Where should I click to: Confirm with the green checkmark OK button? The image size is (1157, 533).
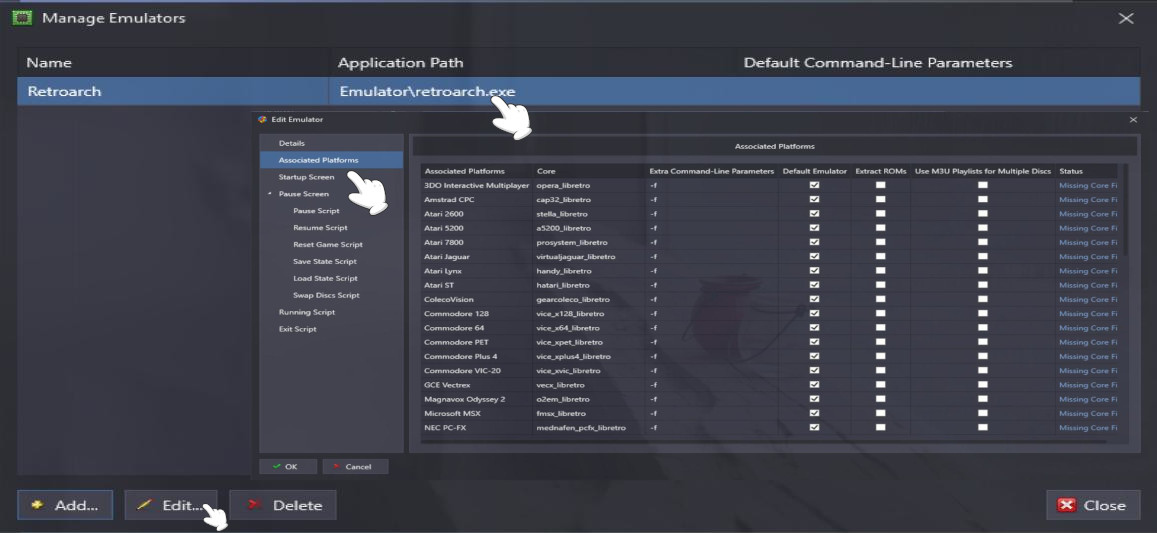coord(287,467)
